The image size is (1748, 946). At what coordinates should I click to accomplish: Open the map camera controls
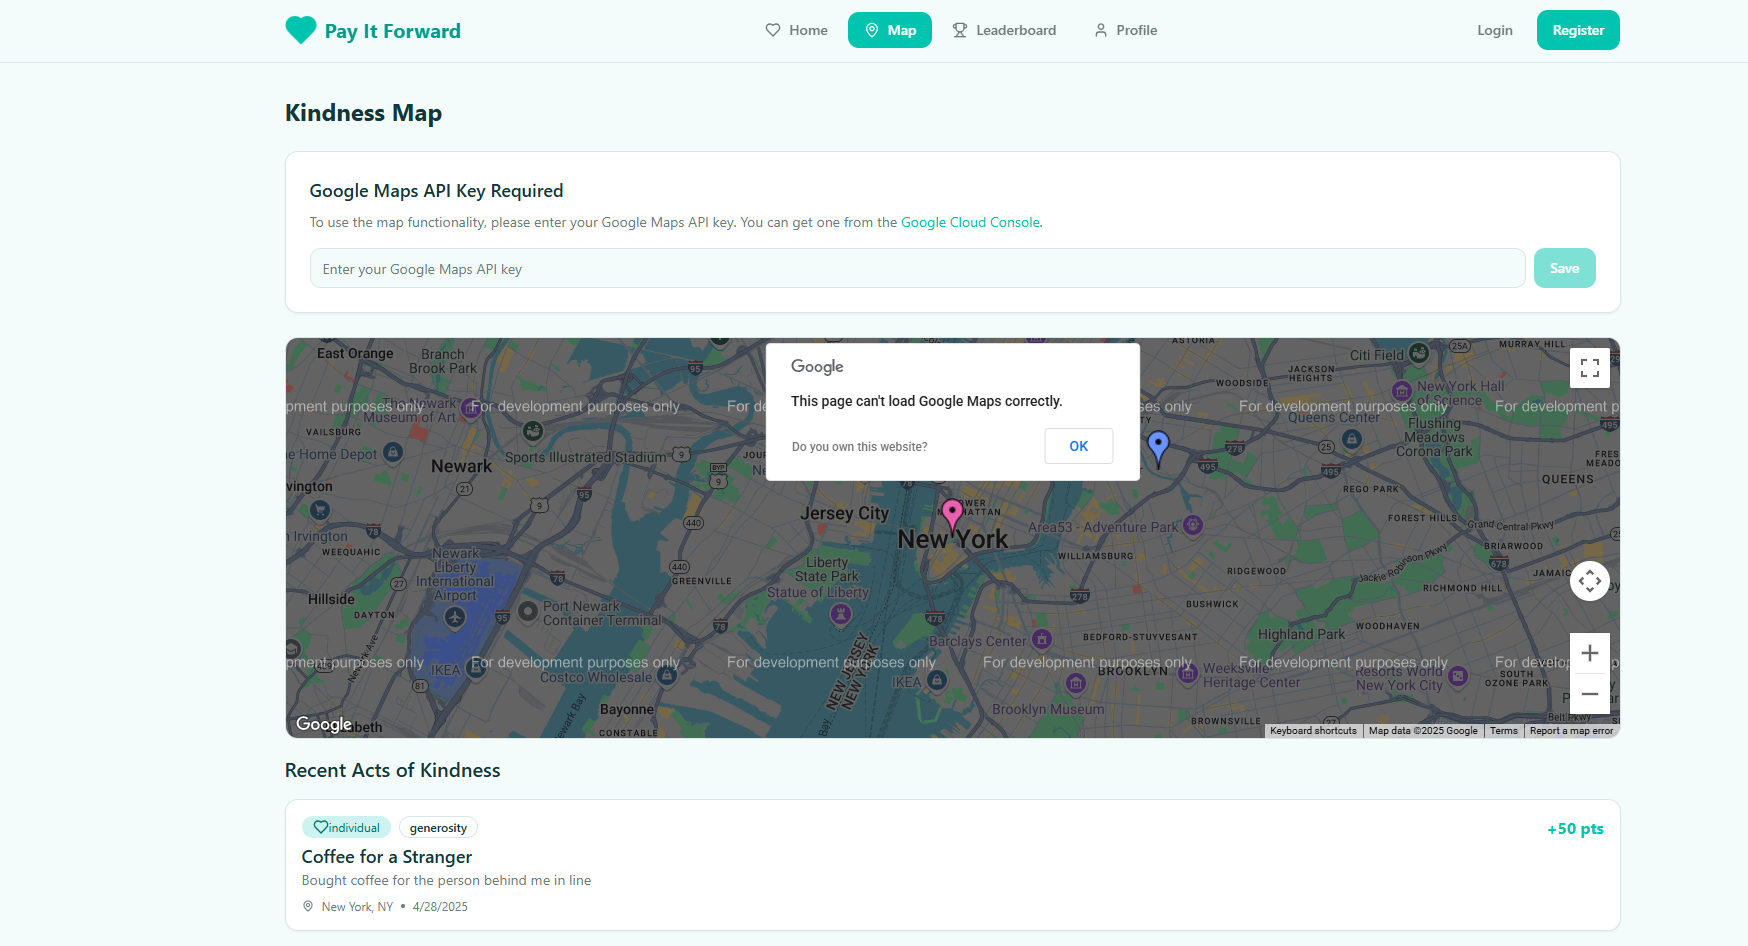point(1590,581)
